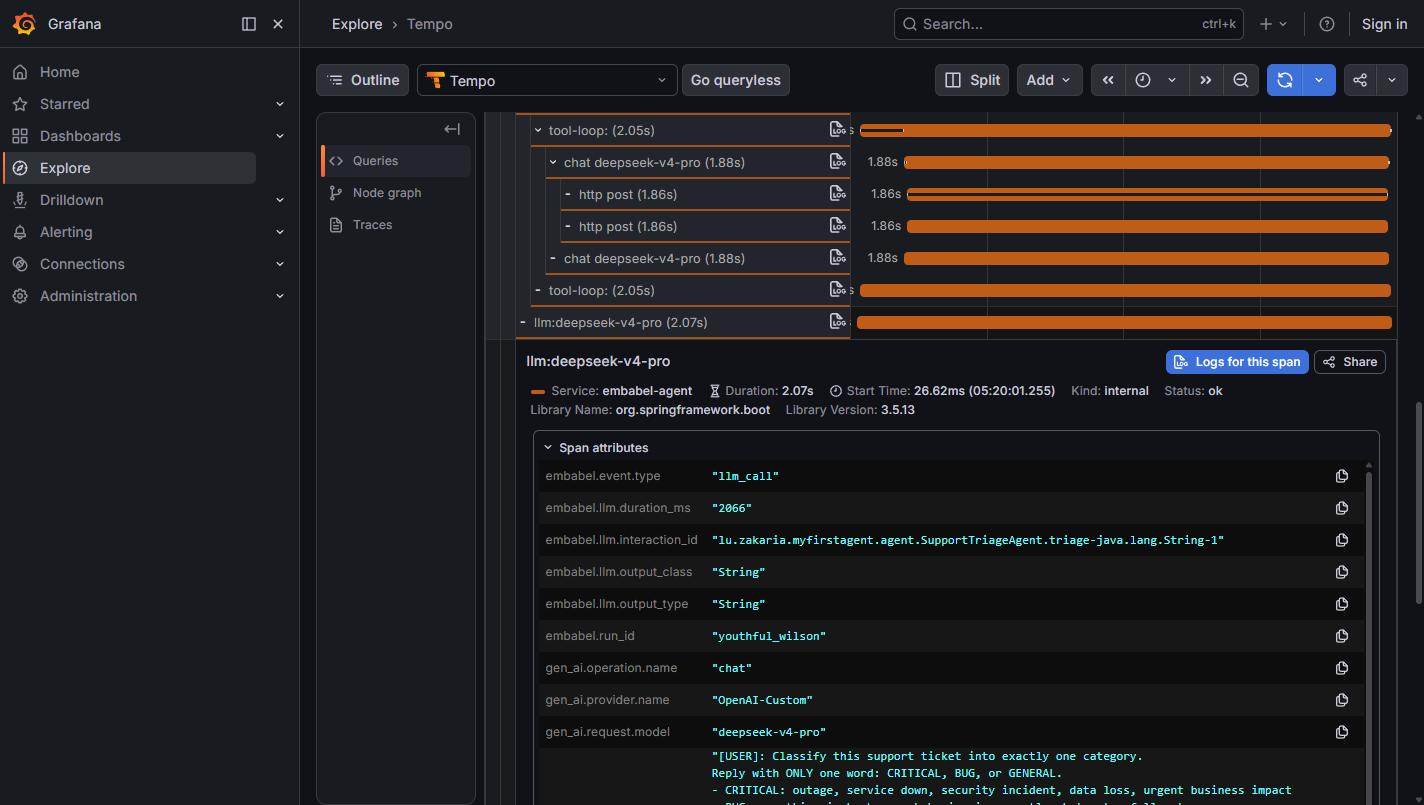Copy the embabel.llm.interaction_id value
This screenshot has width=1424, height=805.
1342,540
